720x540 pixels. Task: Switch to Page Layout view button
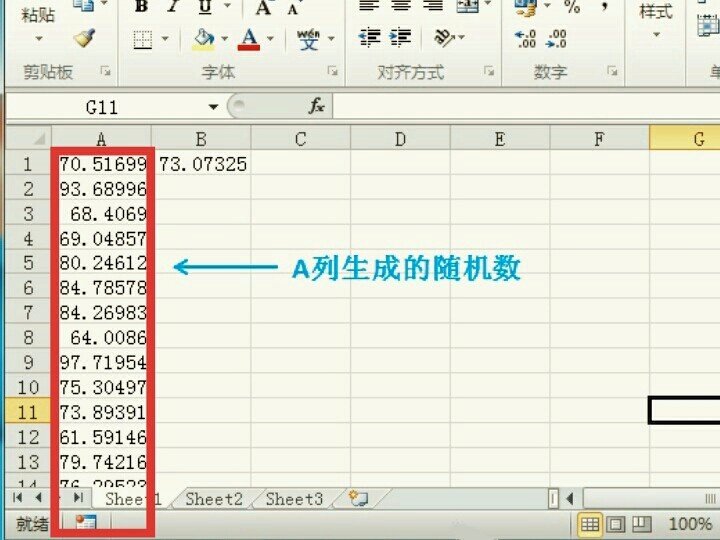click(x=615, y=524)
